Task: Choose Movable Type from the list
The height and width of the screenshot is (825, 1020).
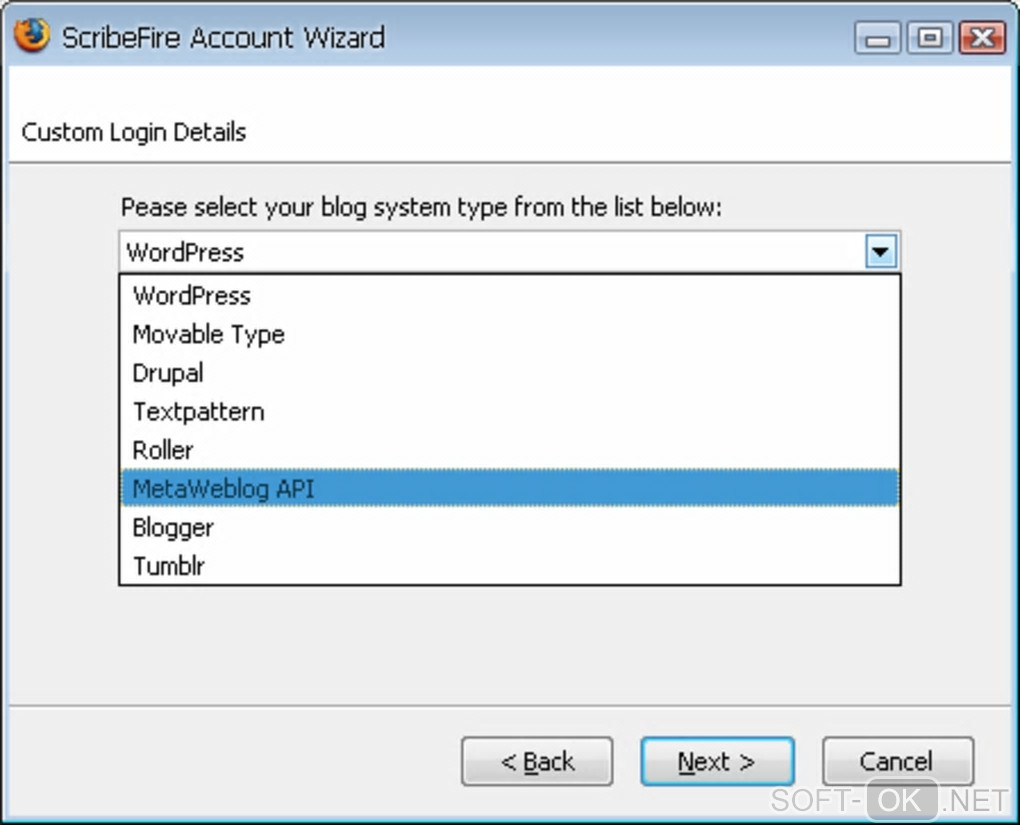Action: tap(209, 335)
